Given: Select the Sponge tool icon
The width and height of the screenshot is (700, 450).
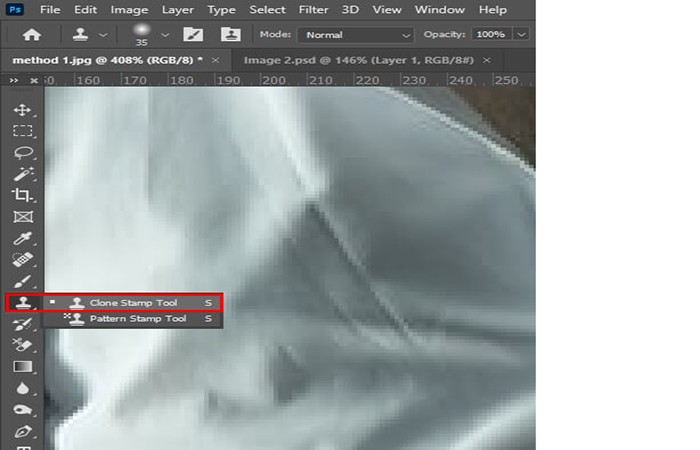Looking at the screenshot, I should click(x=22, y=409).
